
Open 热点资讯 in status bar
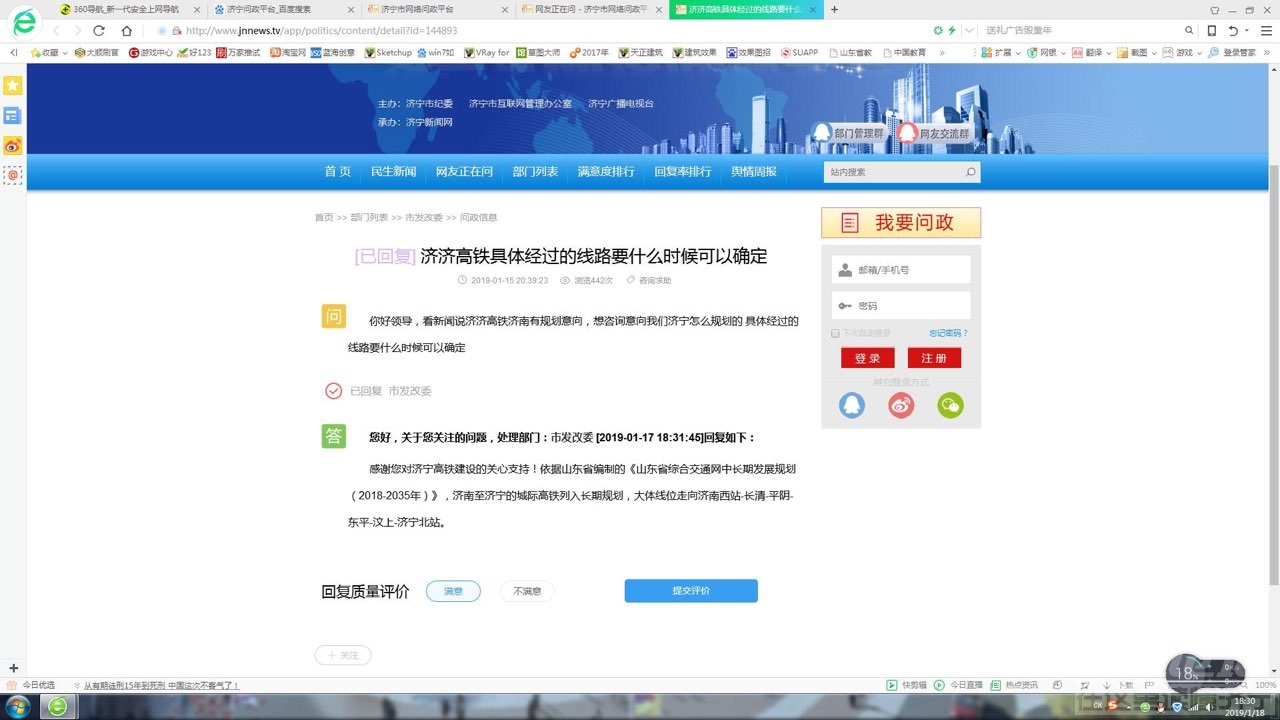coord(1014,685)
